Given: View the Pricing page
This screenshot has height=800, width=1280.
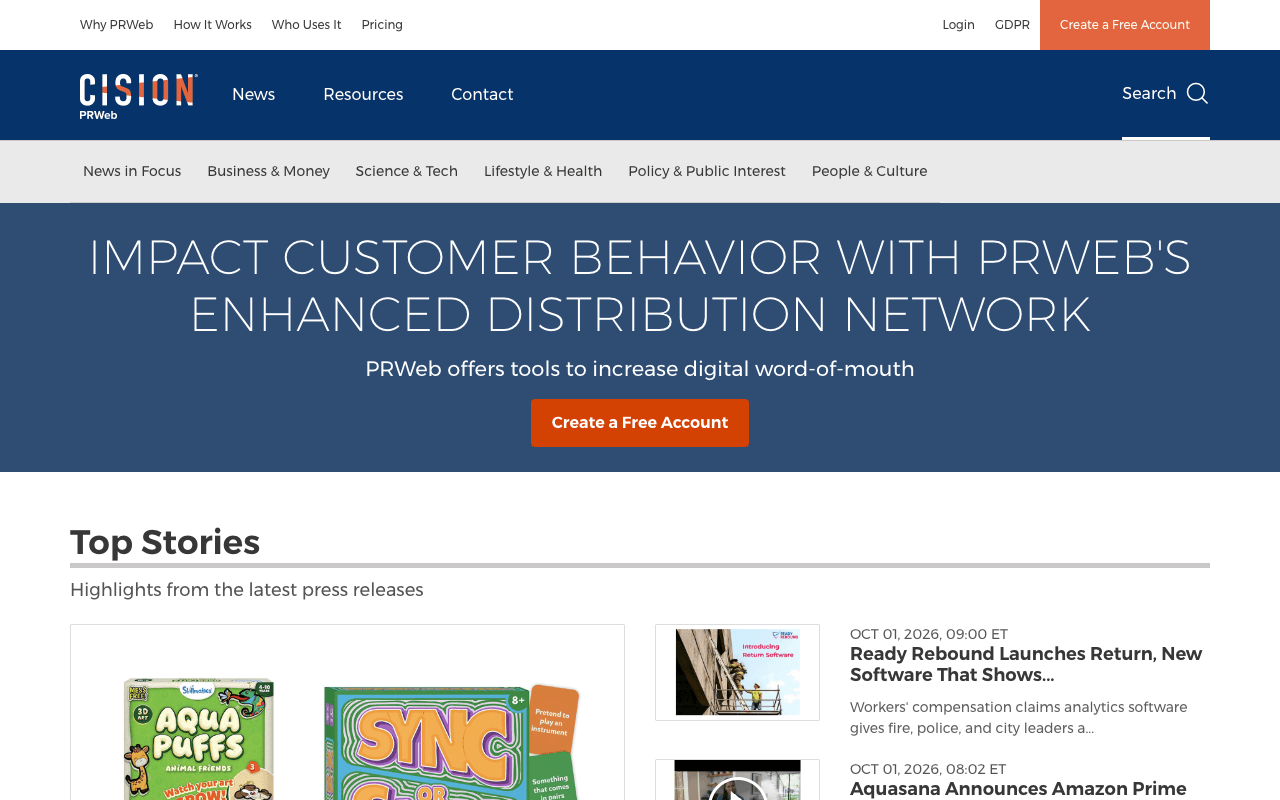Looking at the screenshot, I should (382, 25).
